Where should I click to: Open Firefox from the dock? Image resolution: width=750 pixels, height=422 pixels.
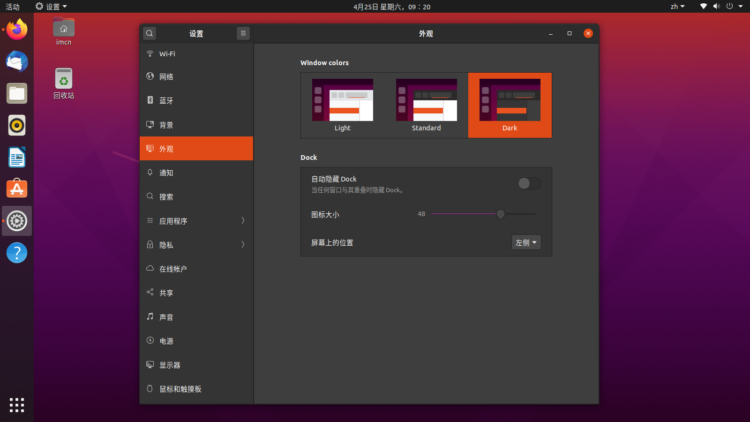point(17,30)
